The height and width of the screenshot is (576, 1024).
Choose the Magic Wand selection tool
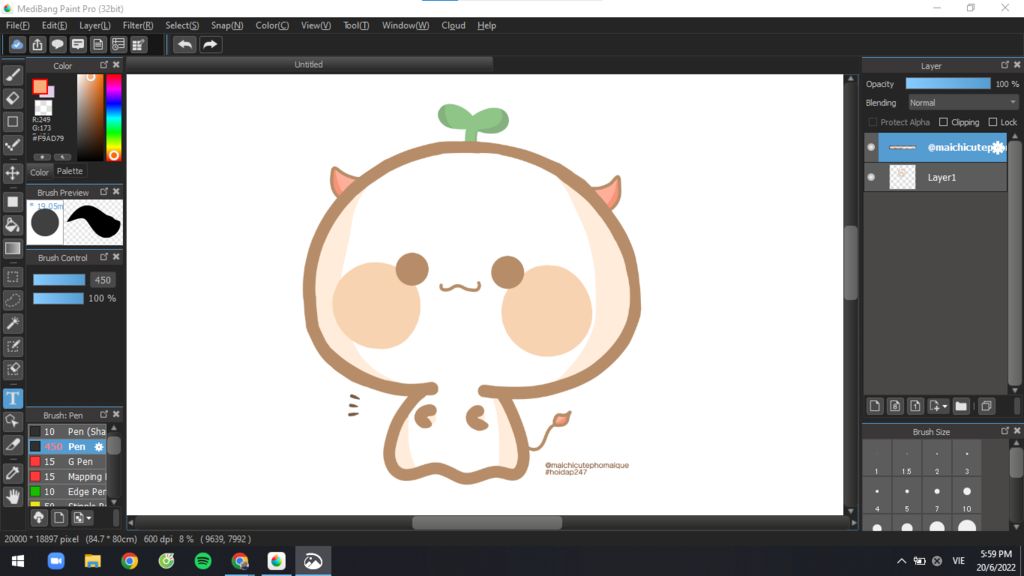coord(13,323)
